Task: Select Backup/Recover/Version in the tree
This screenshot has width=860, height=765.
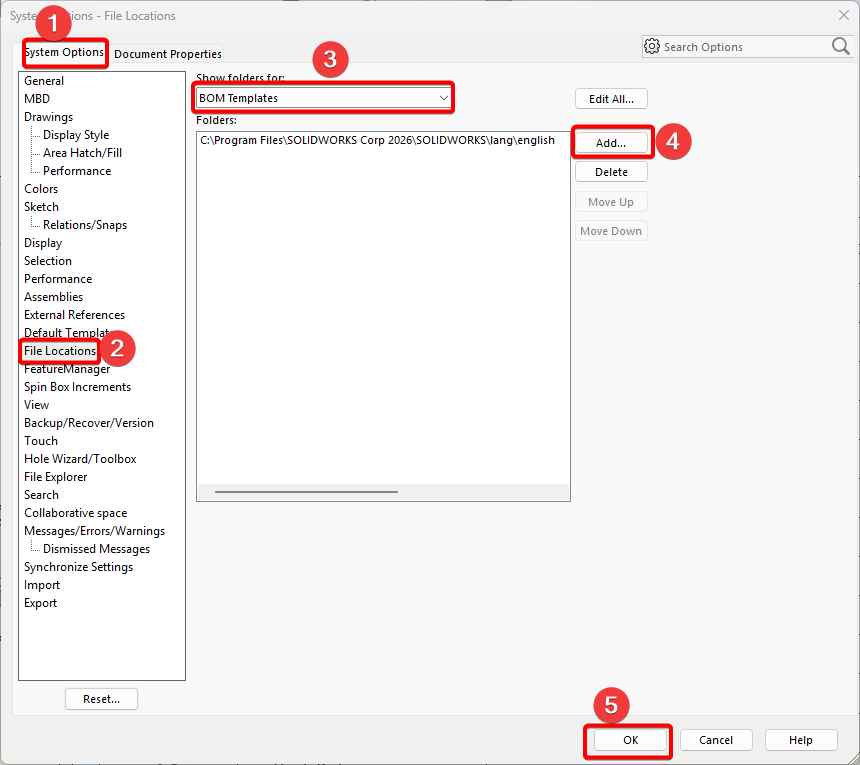Action: click(89, 423)
